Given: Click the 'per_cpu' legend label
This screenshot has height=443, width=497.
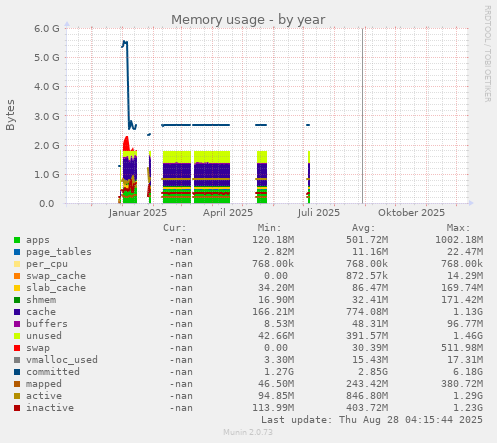Looking at the screenshot, I should (47, 264).
